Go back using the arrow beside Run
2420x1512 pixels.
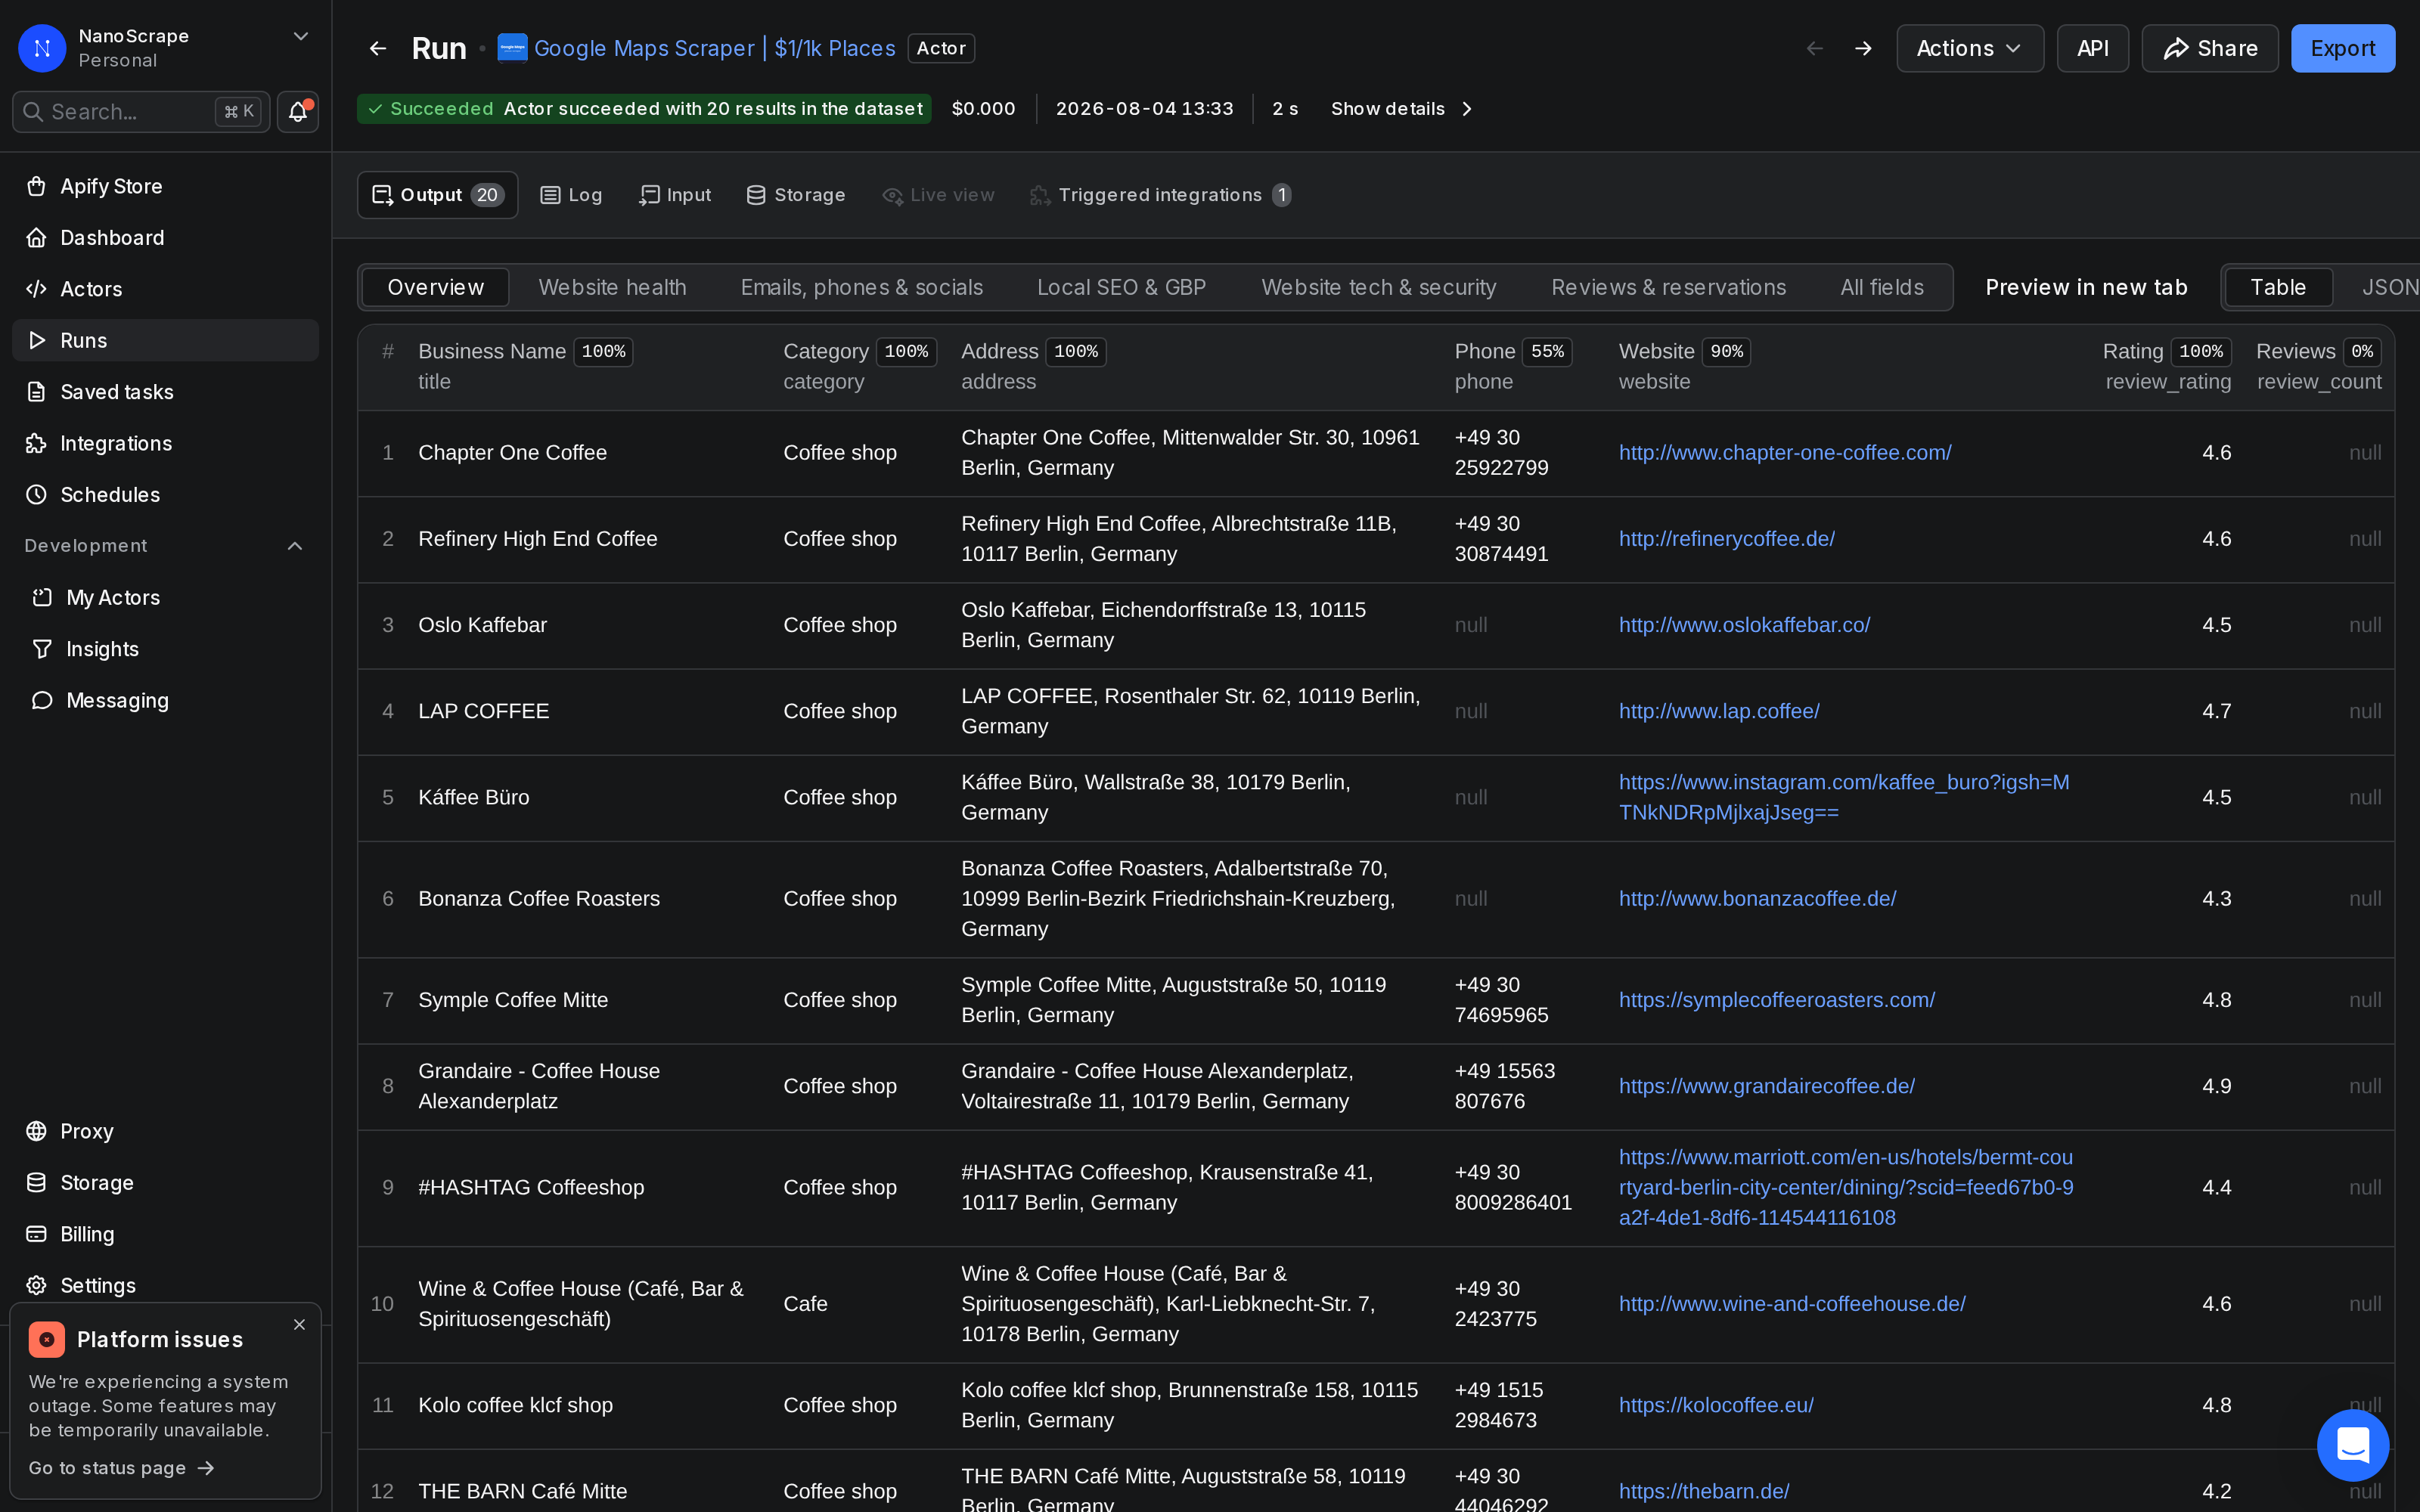point(378,48)
